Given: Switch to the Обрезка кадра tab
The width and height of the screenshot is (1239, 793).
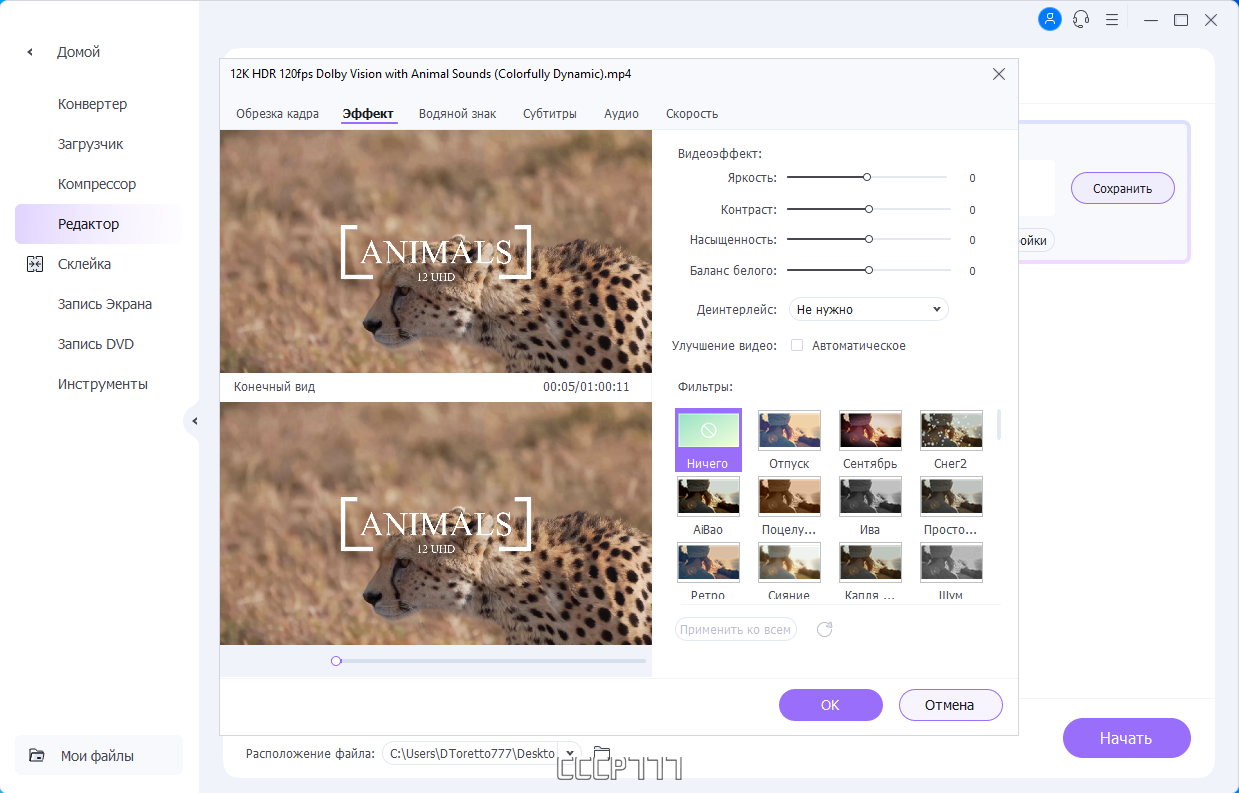Looking at the screenshot, I should point(277,114).
